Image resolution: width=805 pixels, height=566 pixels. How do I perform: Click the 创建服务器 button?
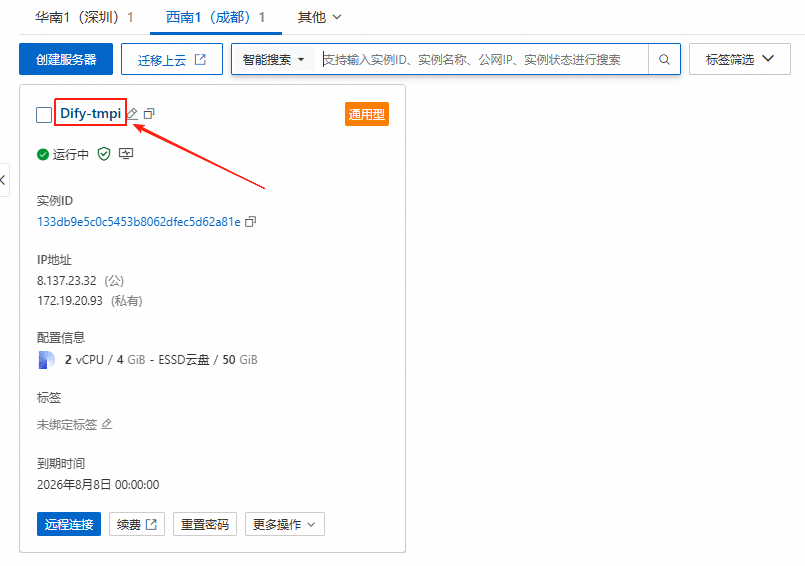click(66, 60)
